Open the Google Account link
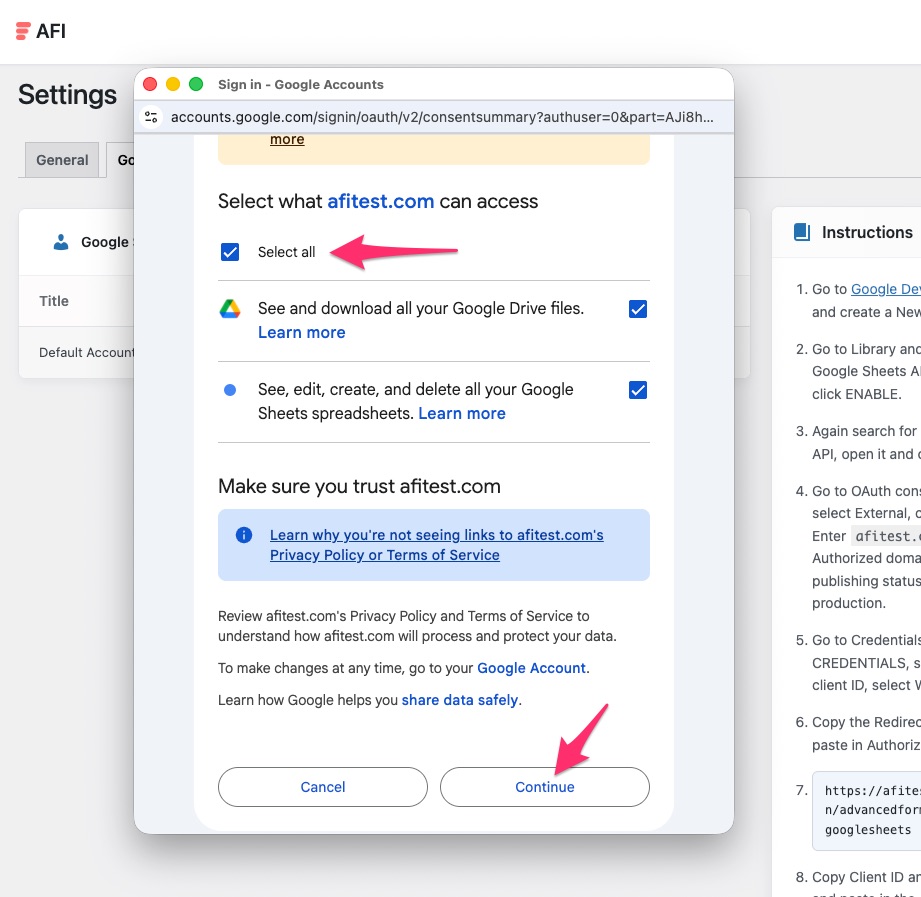The height and width of the screenshot is (897, 921). pyautogui.click(x=531, y=668)
